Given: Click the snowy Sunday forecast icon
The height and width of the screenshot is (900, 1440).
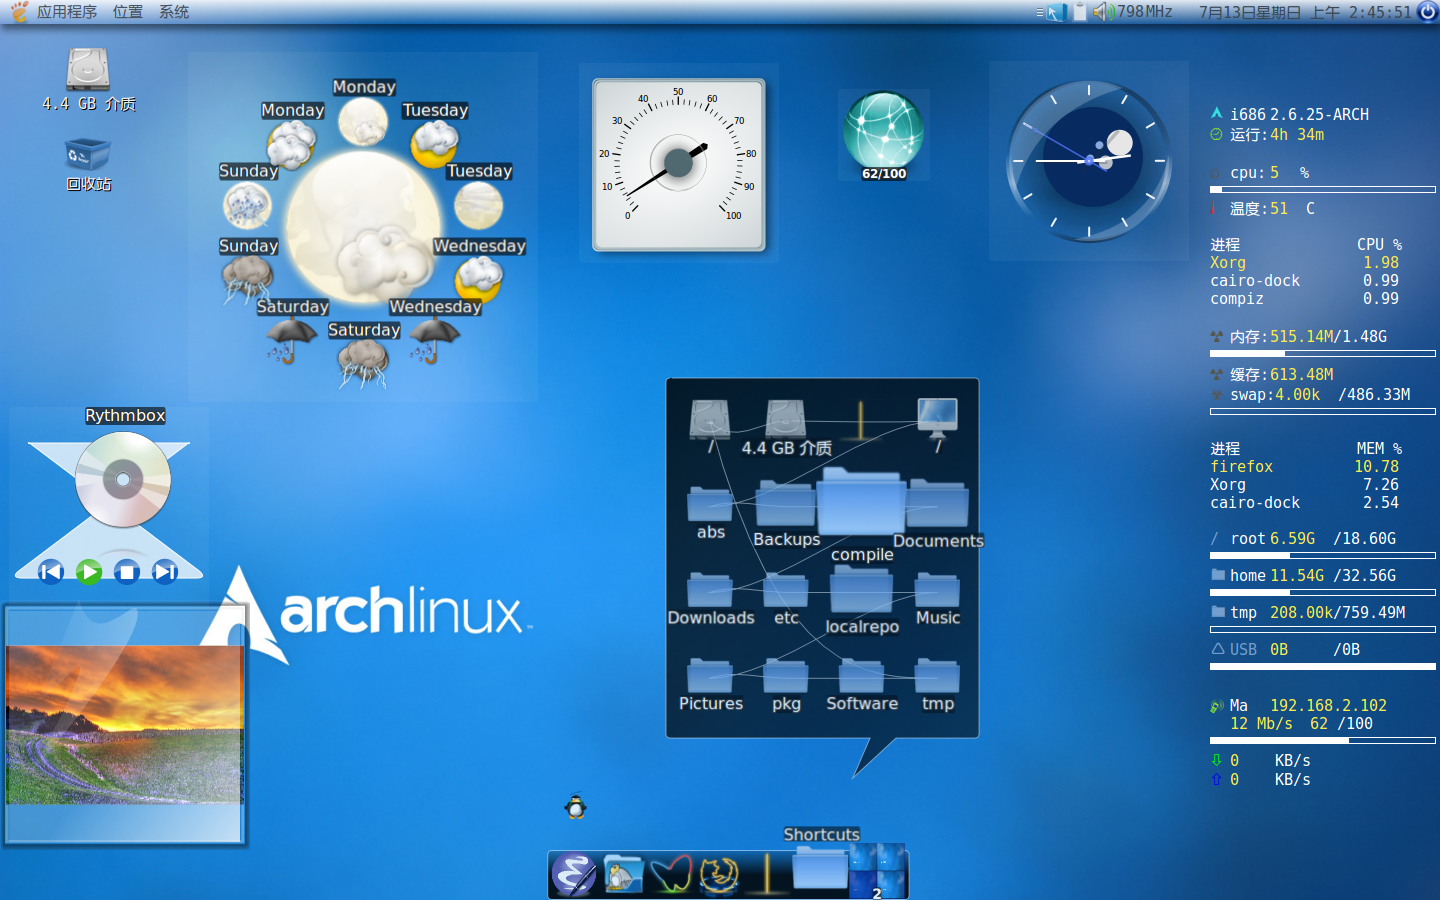Looking at the screenshot, I should tap(247, 206).
